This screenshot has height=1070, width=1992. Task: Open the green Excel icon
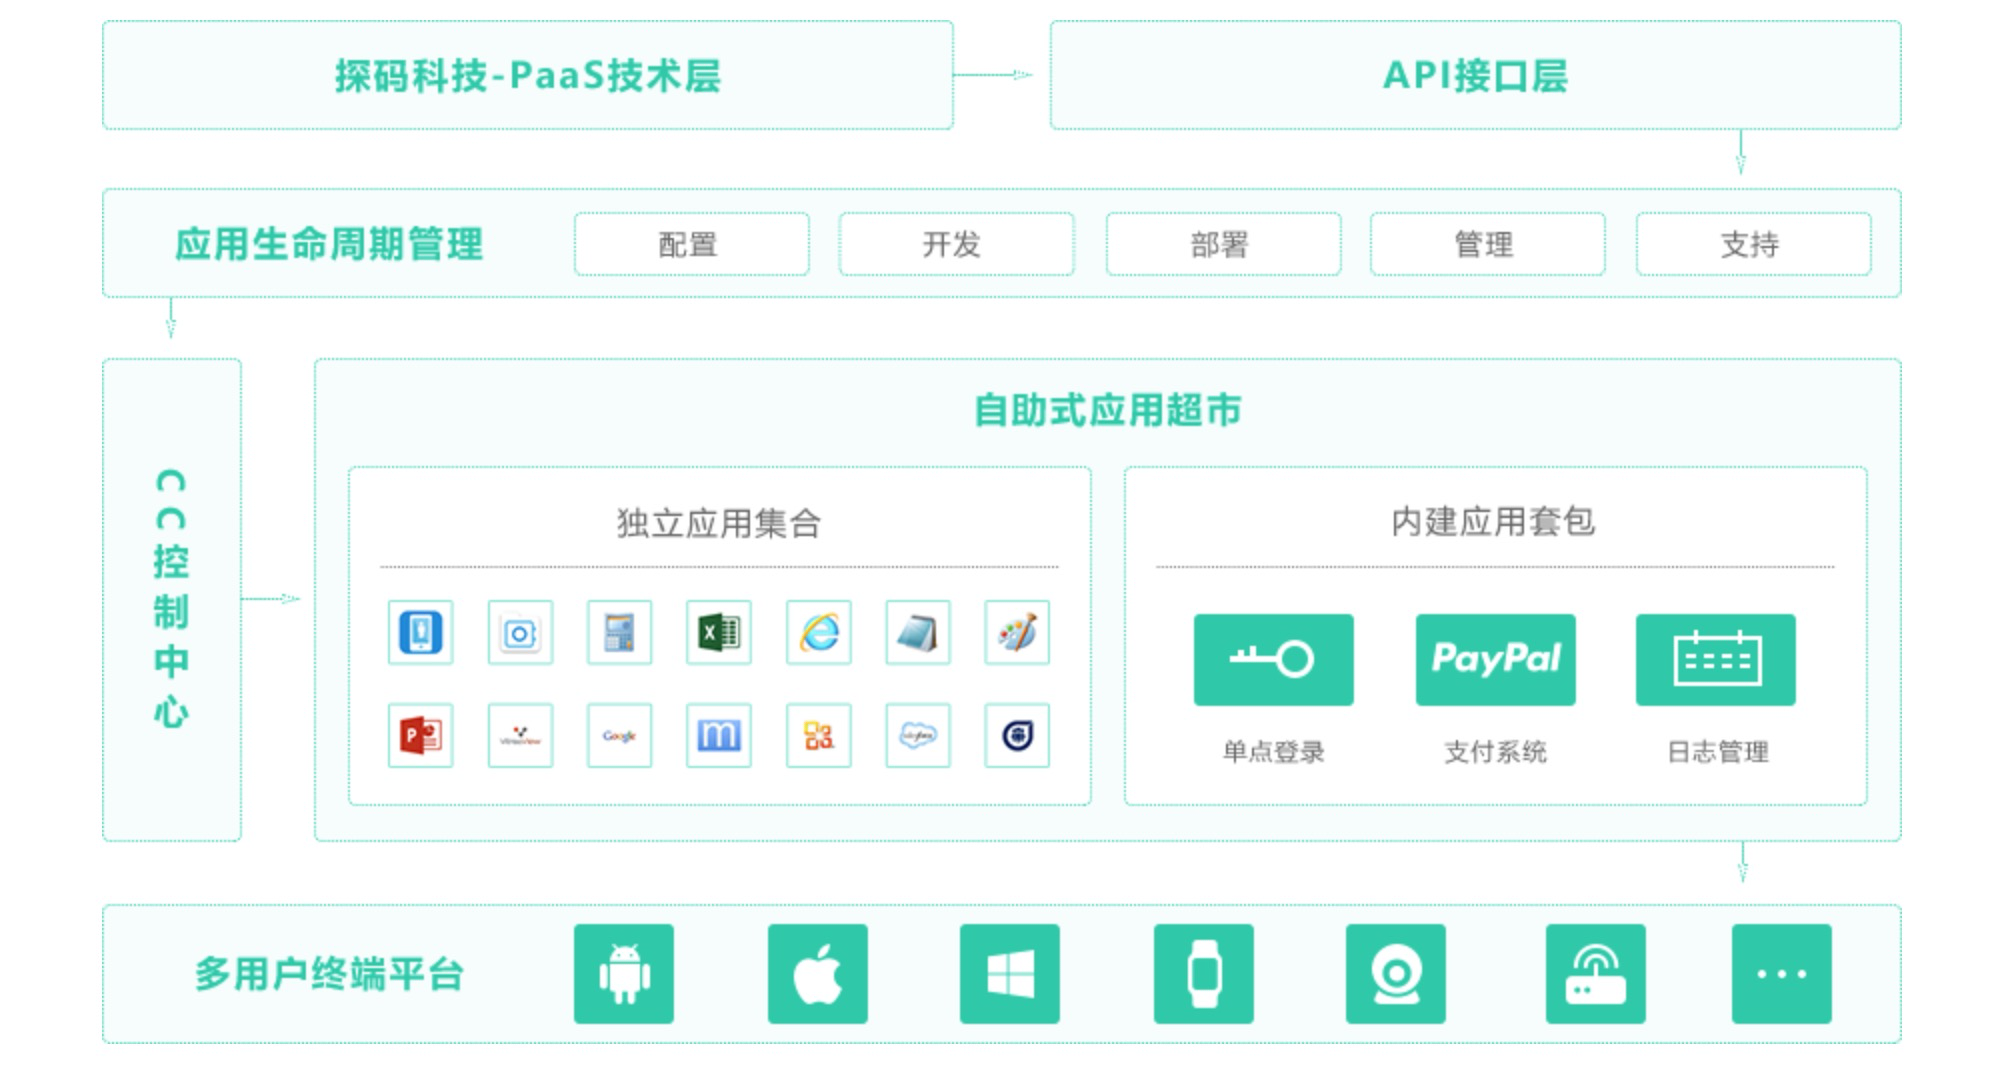coord(719,632)
